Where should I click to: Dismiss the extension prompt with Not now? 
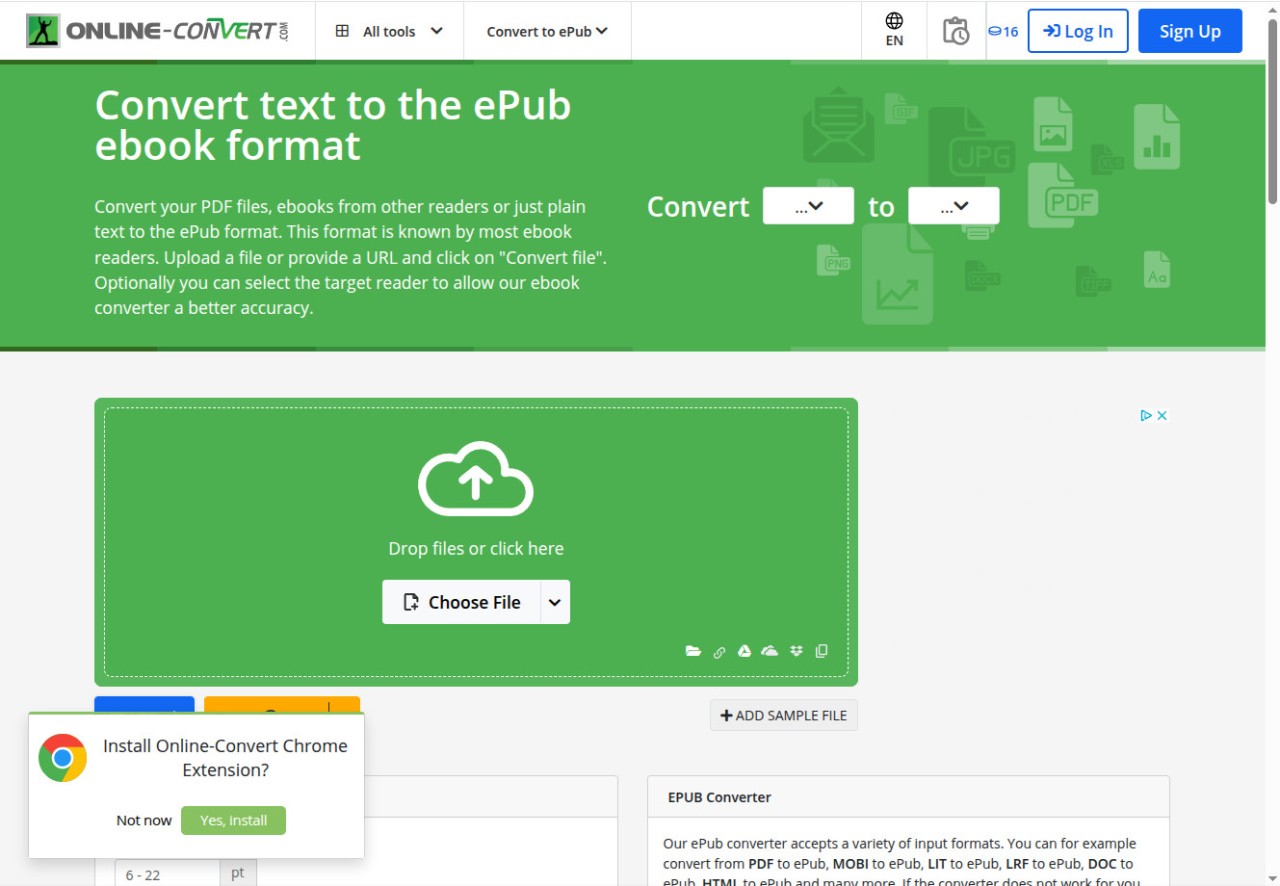click(144, 820)
